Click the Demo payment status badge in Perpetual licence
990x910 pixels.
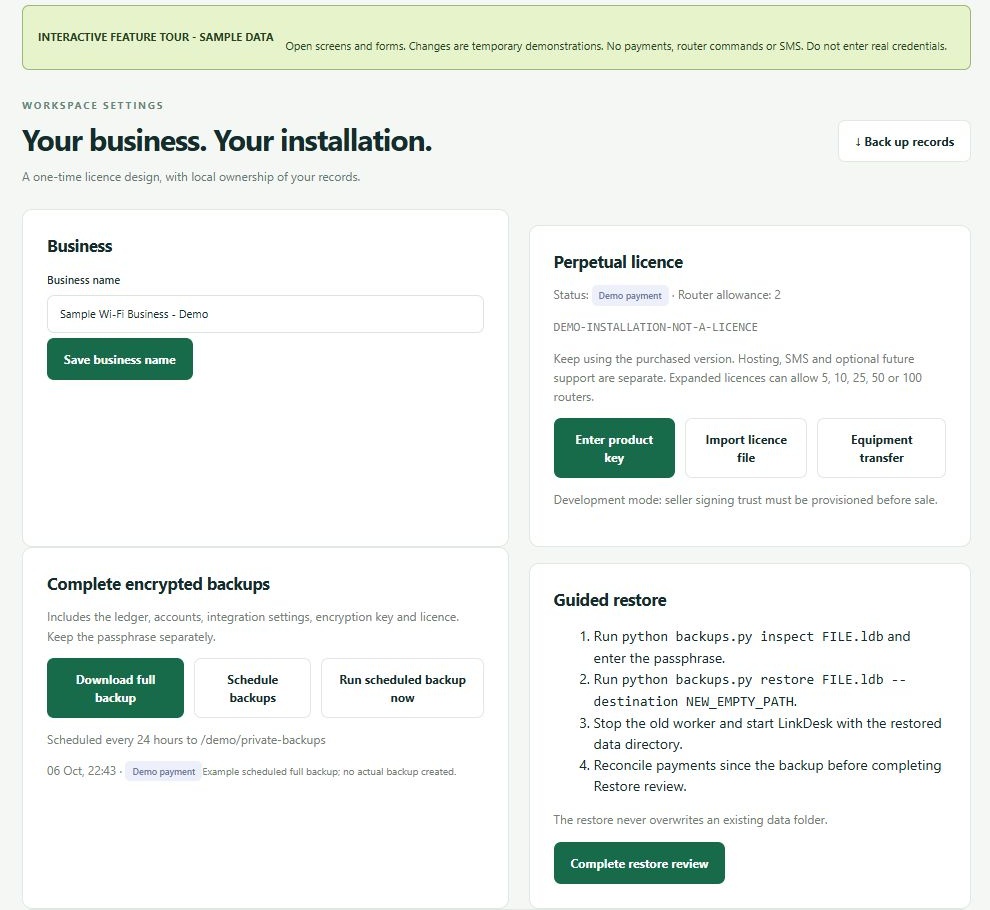(630, 296)
